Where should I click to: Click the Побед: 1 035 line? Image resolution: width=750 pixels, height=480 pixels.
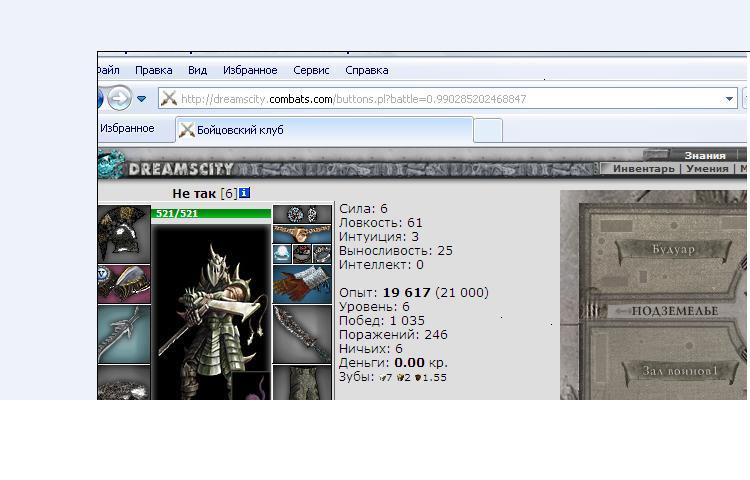pos(382,320)
